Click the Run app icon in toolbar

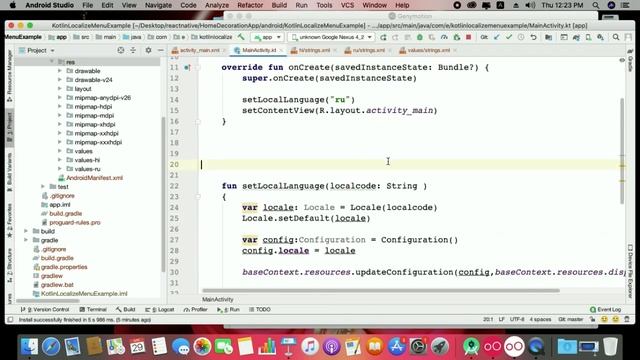click(x=383, y=37)
